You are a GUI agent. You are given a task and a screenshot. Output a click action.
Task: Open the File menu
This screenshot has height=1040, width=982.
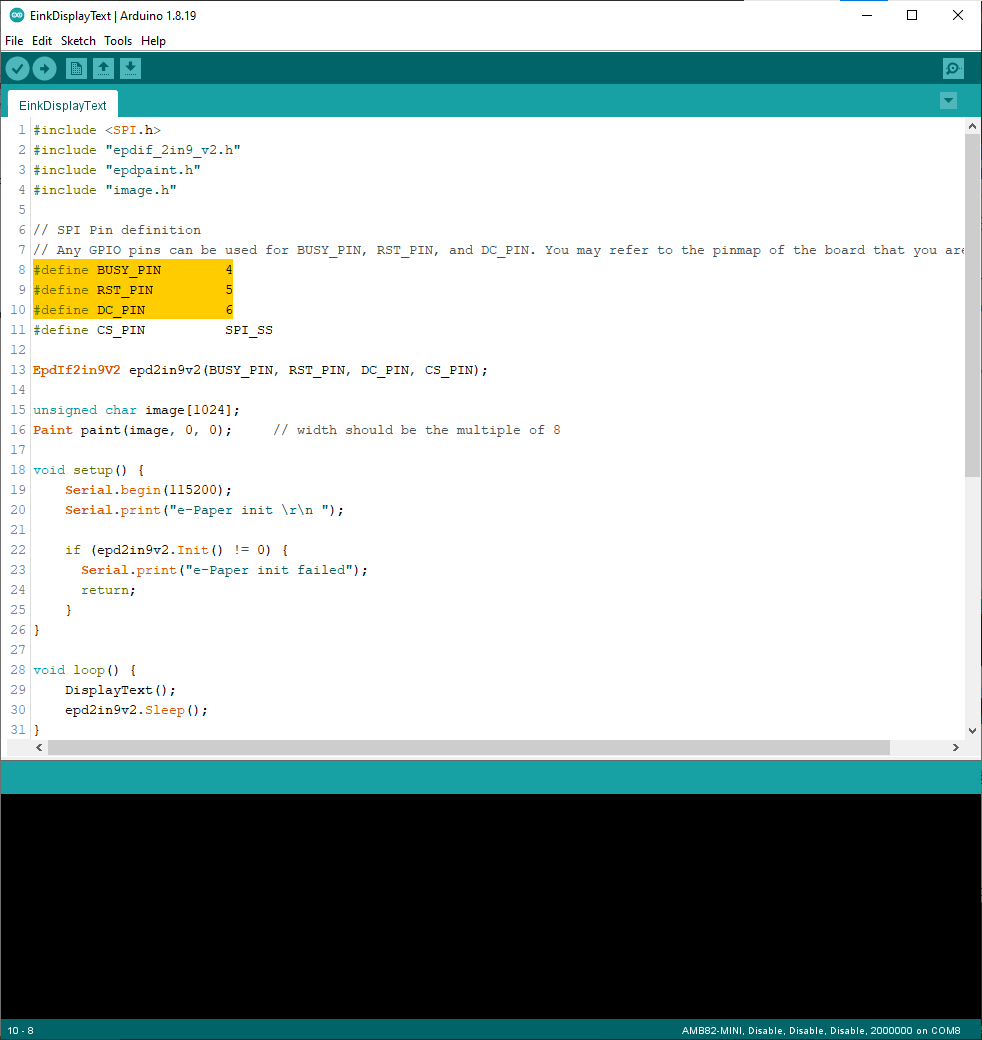(x=14, y=41)
